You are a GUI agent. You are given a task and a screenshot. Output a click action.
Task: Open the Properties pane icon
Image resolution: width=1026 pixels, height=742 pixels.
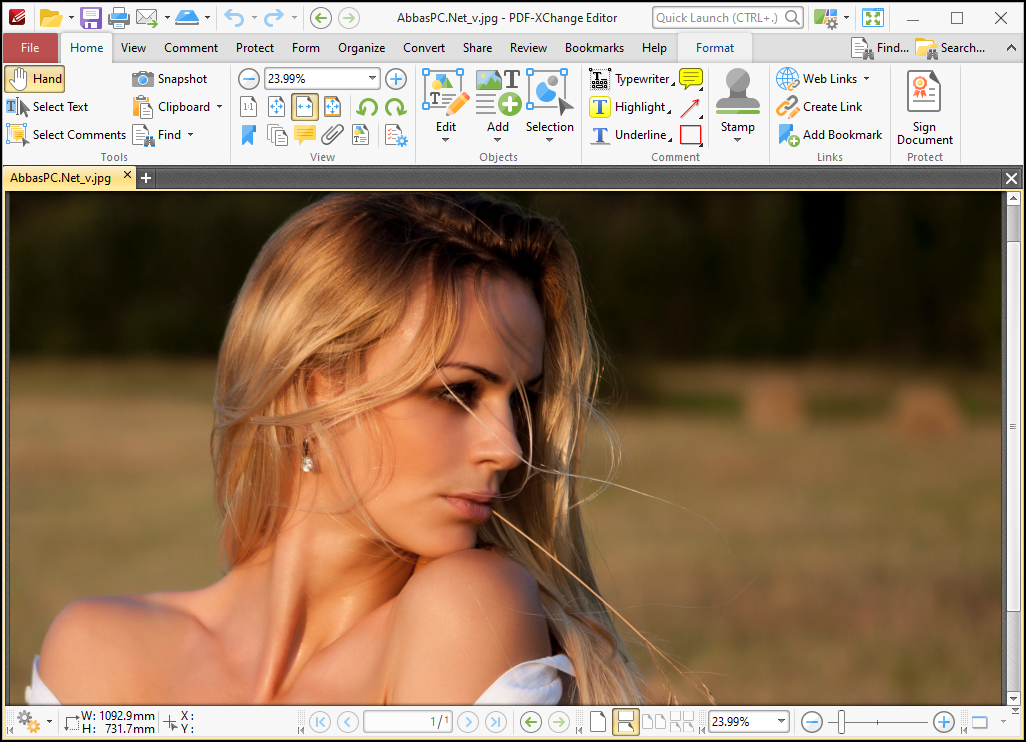[x=395, y=135]
